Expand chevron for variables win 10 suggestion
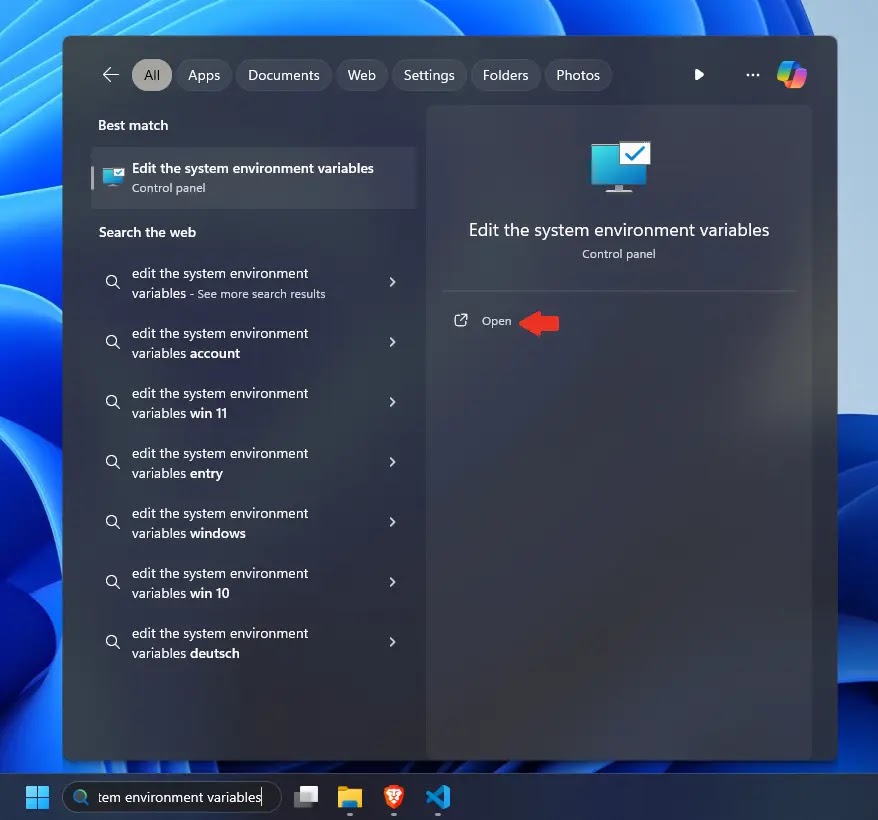This screenshot has height=820, width=878. point(393,582)
